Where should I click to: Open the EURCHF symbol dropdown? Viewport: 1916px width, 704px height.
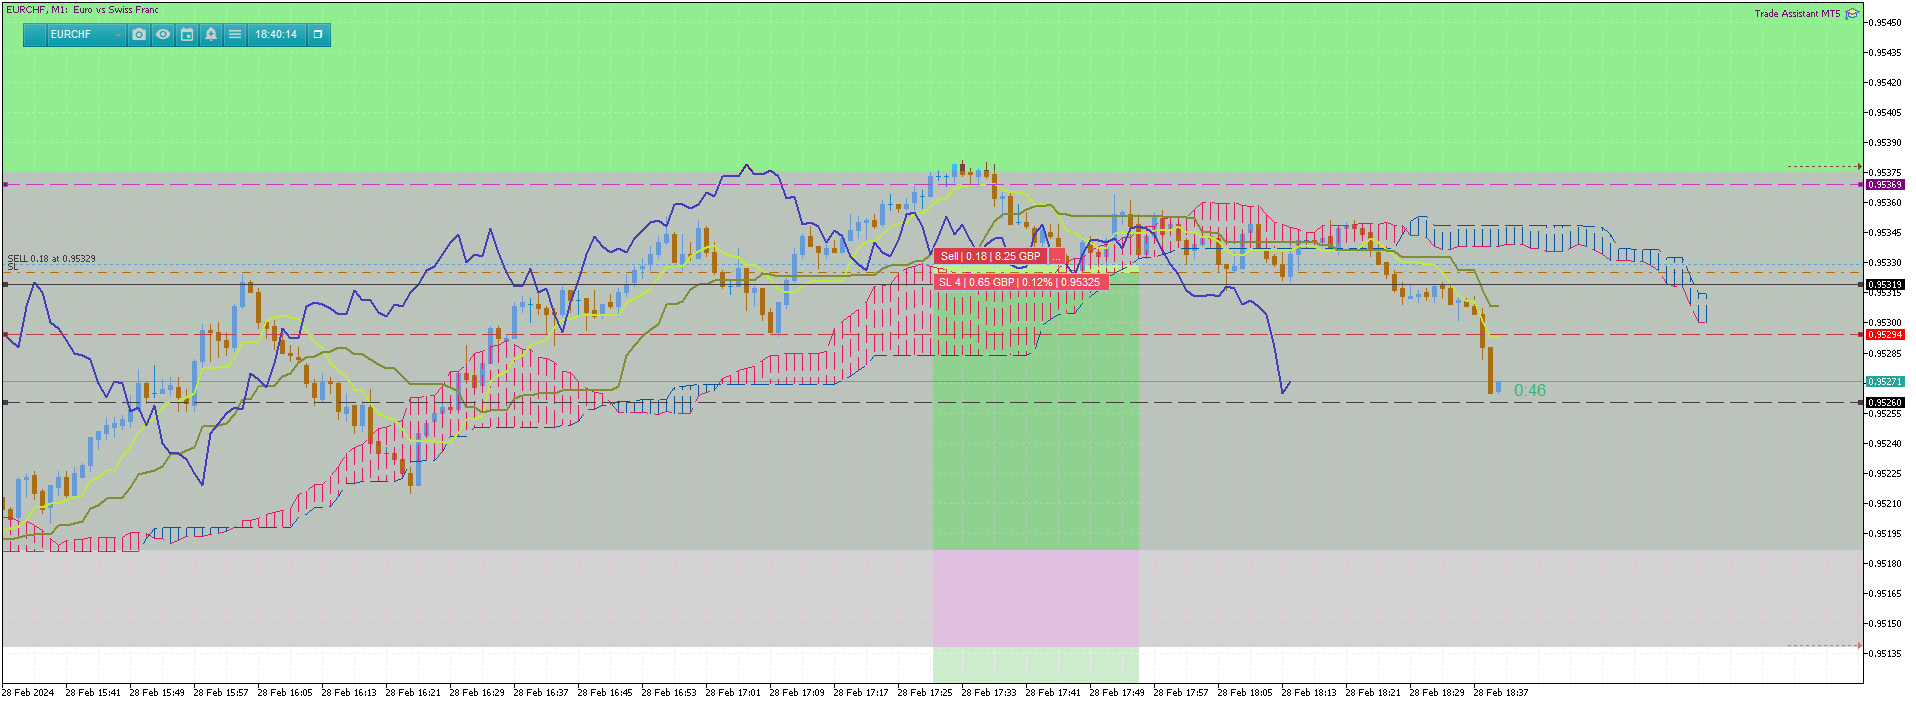pos(87,34)
